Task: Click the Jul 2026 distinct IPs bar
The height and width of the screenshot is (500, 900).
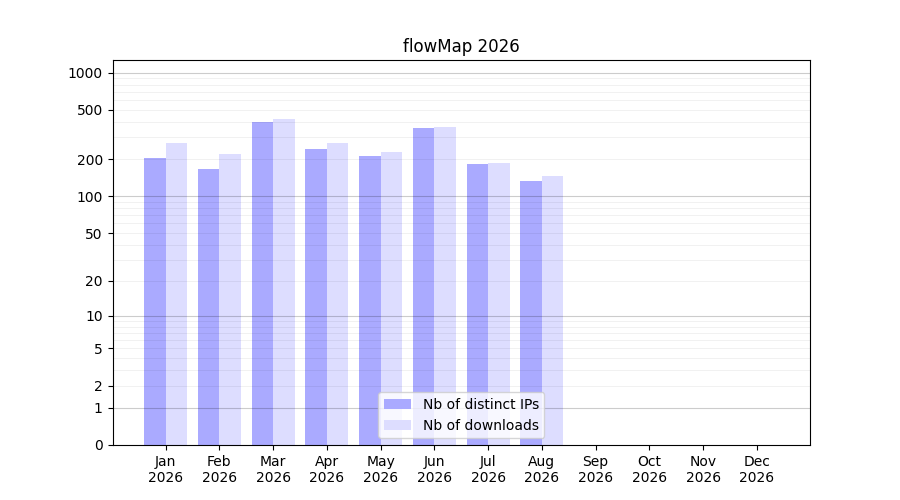Action: [478, 304]
